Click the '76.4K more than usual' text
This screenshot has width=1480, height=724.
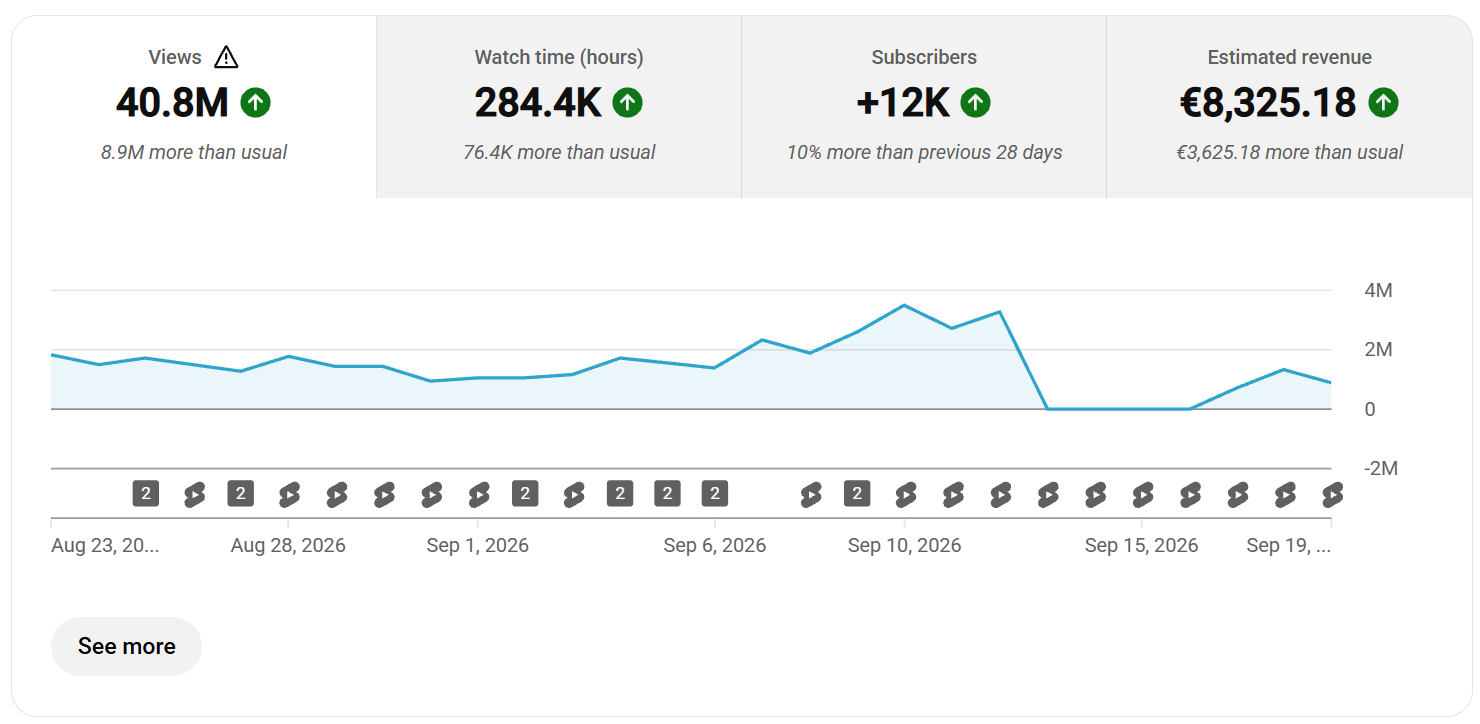click(559, 152)
